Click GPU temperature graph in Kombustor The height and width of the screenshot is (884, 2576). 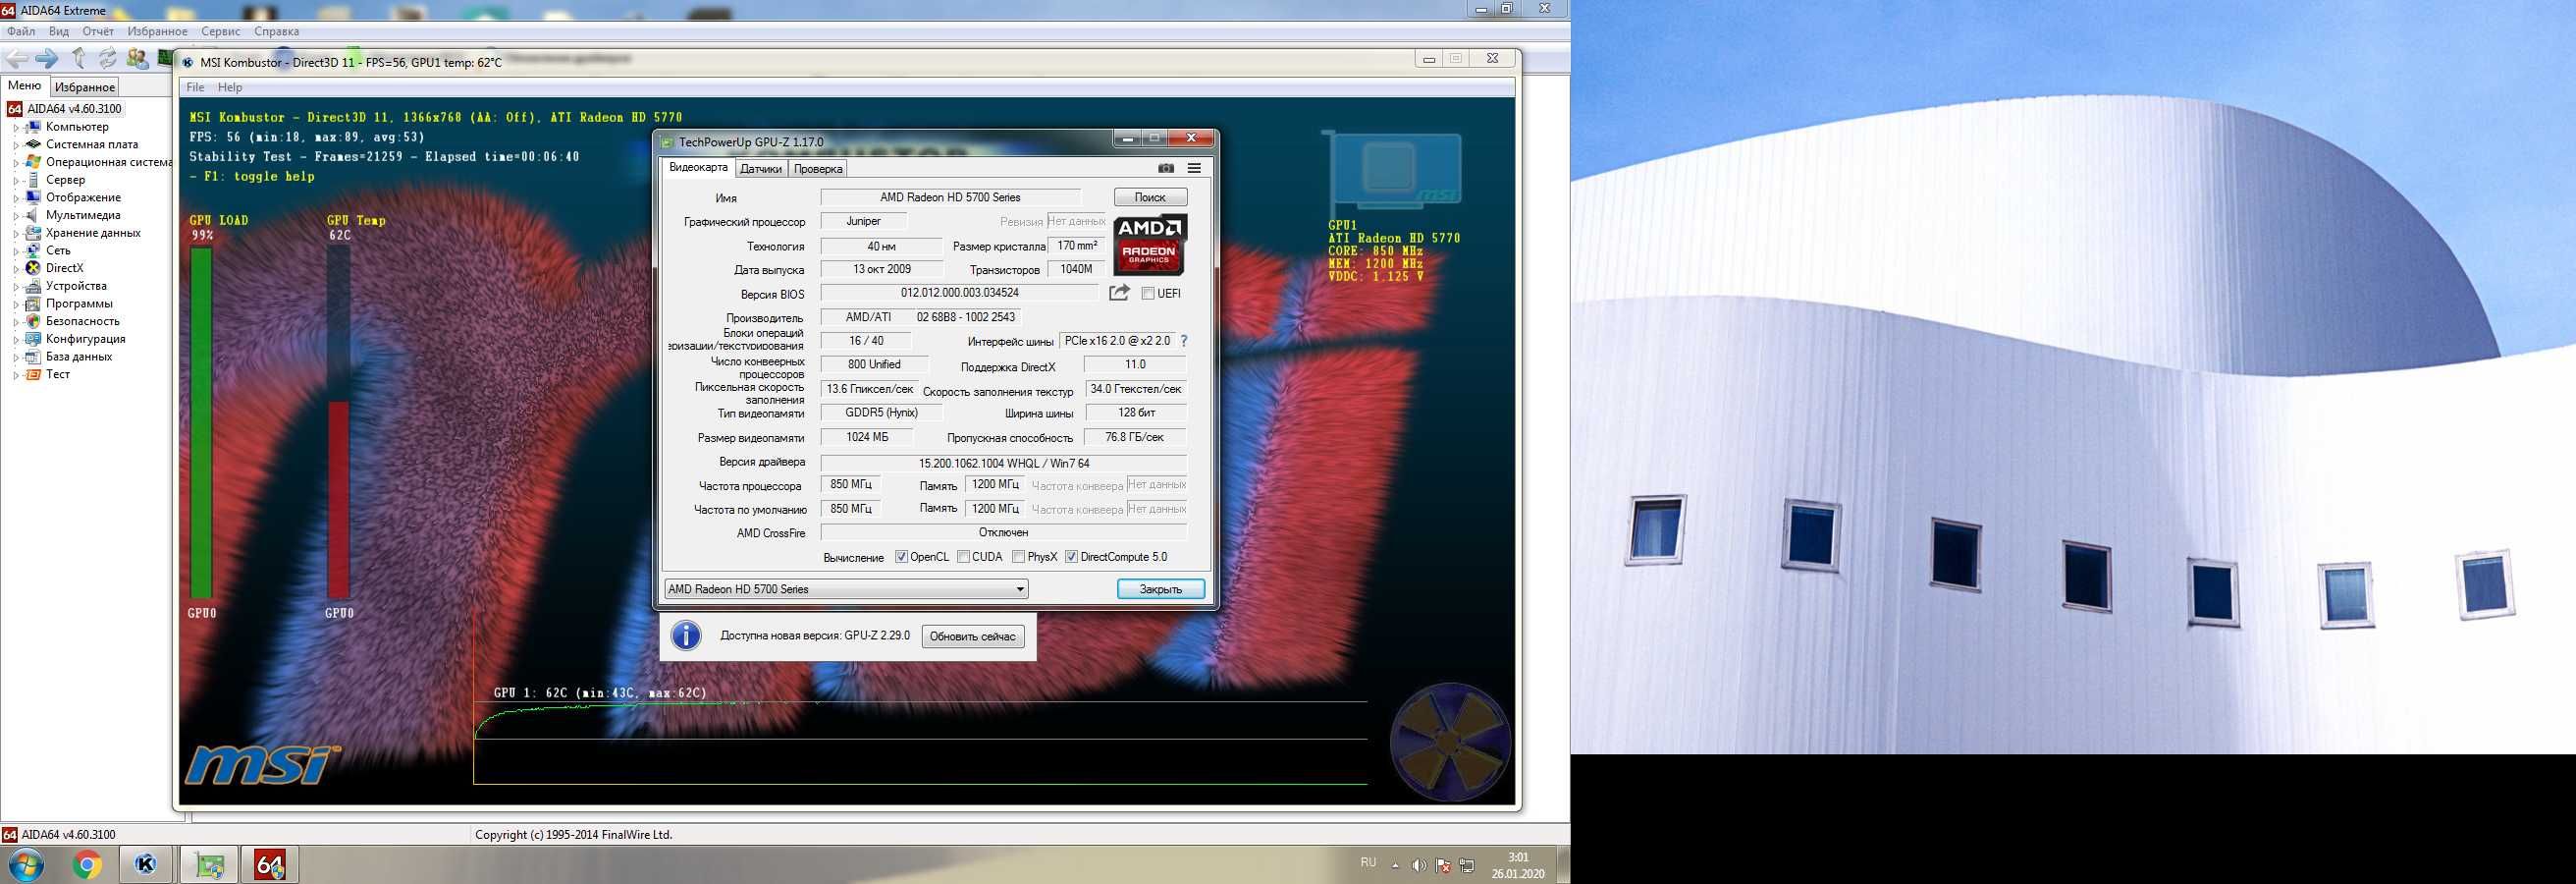pos(920,743)
